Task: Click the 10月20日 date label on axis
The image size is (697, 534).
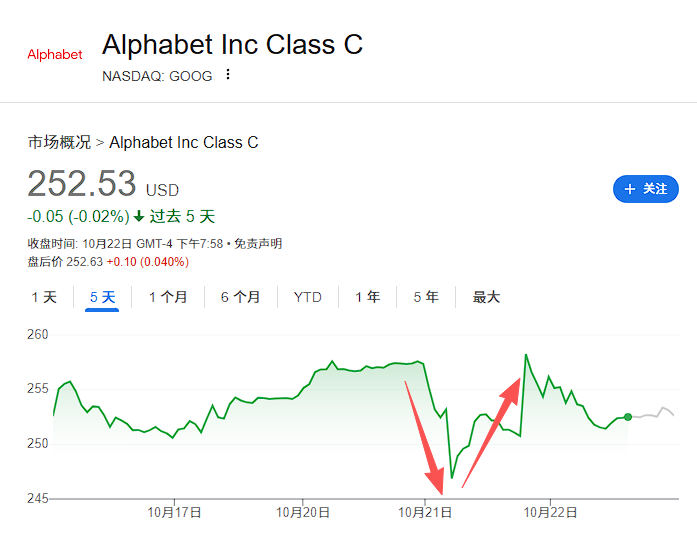Action: click(x=302, y=512)
